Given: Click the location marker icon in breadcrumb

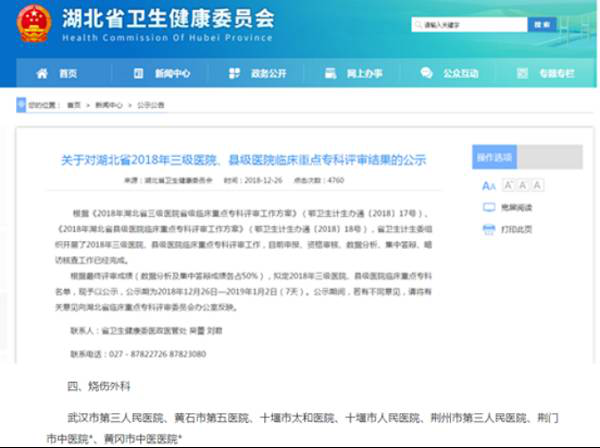Looking at the screenshot, I should tap(21, 105).
